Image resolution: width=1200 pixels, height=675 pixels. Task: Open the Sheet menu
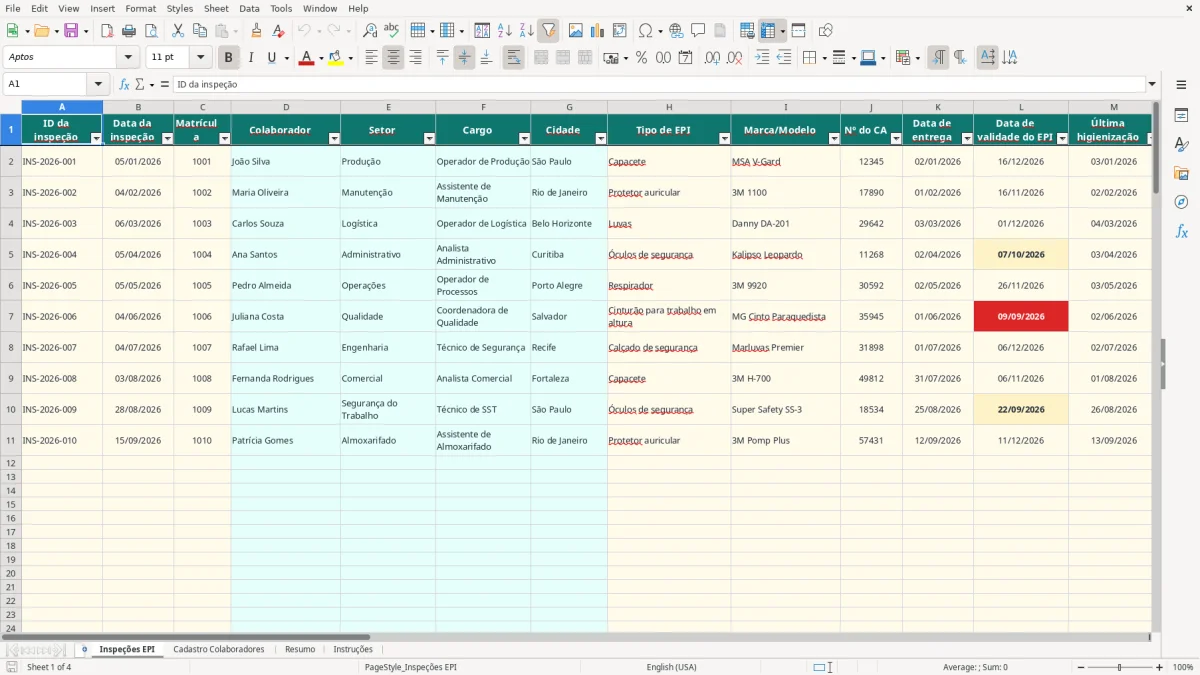point(216,8)
